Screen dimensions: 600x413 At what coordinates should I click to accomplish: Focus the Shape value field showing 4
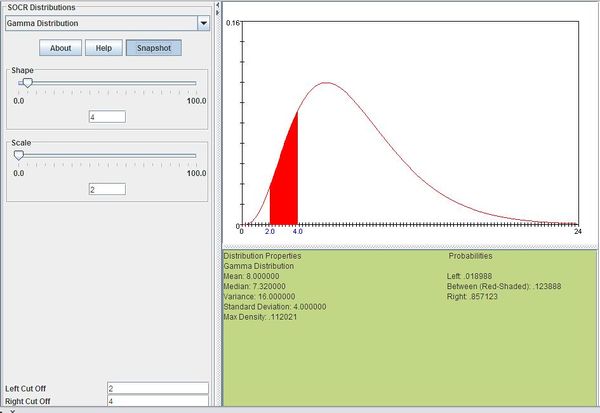pos(107,117)
